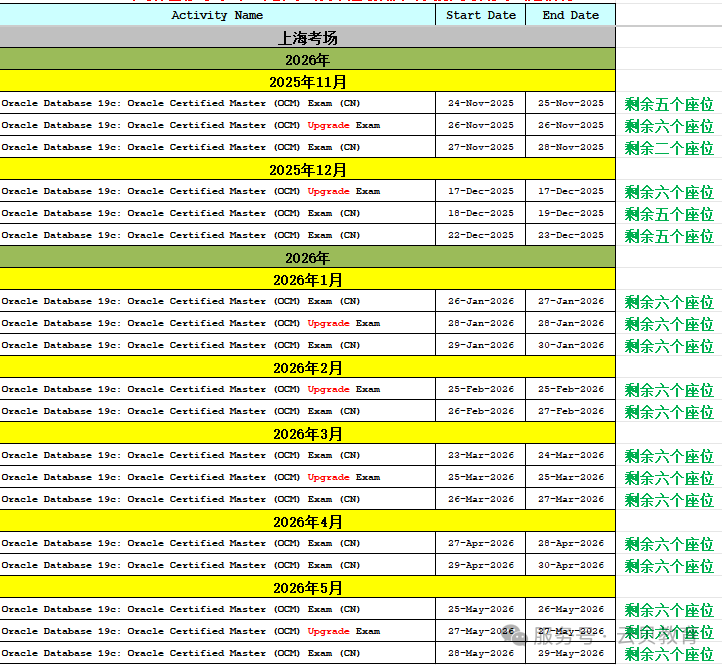
Task: Select the 2025年11月 month header
Action: coord(308,82)
